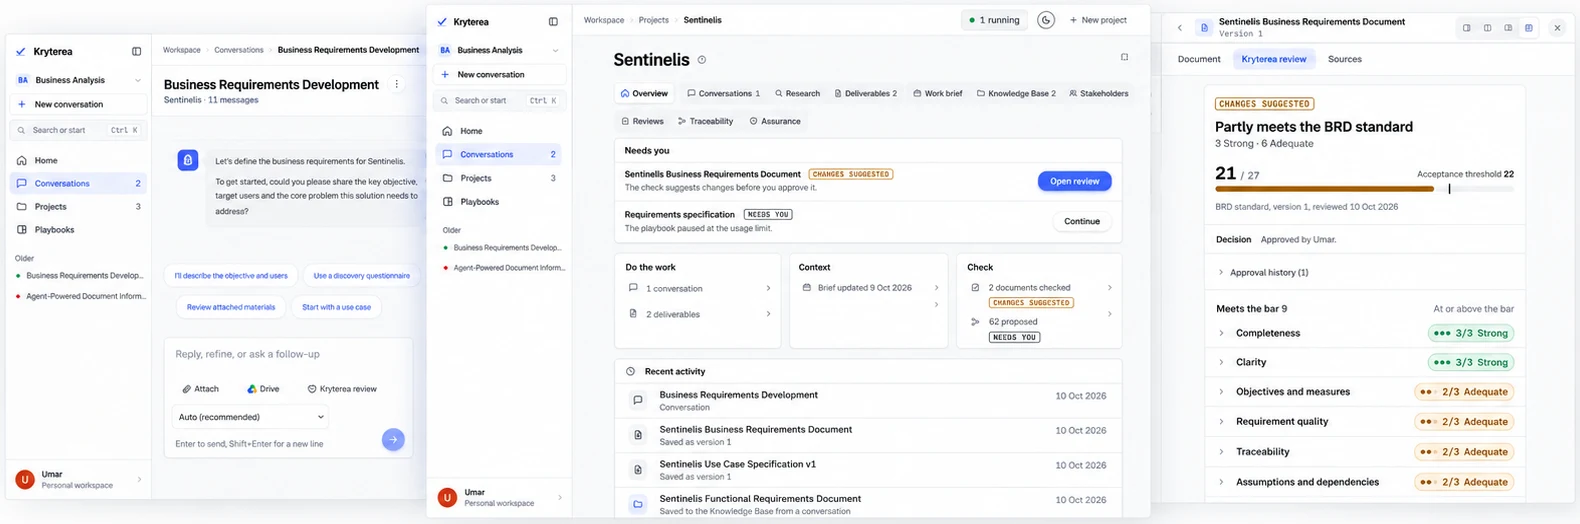The height and width of the screenshot is (524, 1580).
Task: Select the second layout icon in review panel
Action: 1488,28
